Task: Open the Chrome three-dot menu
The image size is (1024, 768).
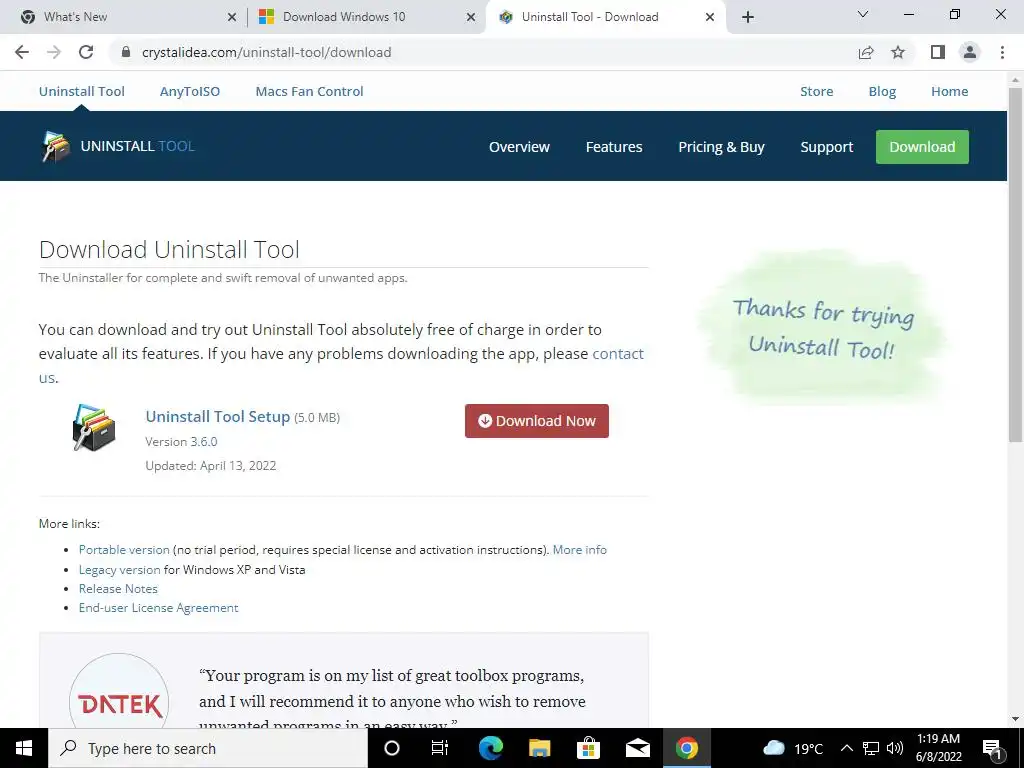Action: (1002, 52)
